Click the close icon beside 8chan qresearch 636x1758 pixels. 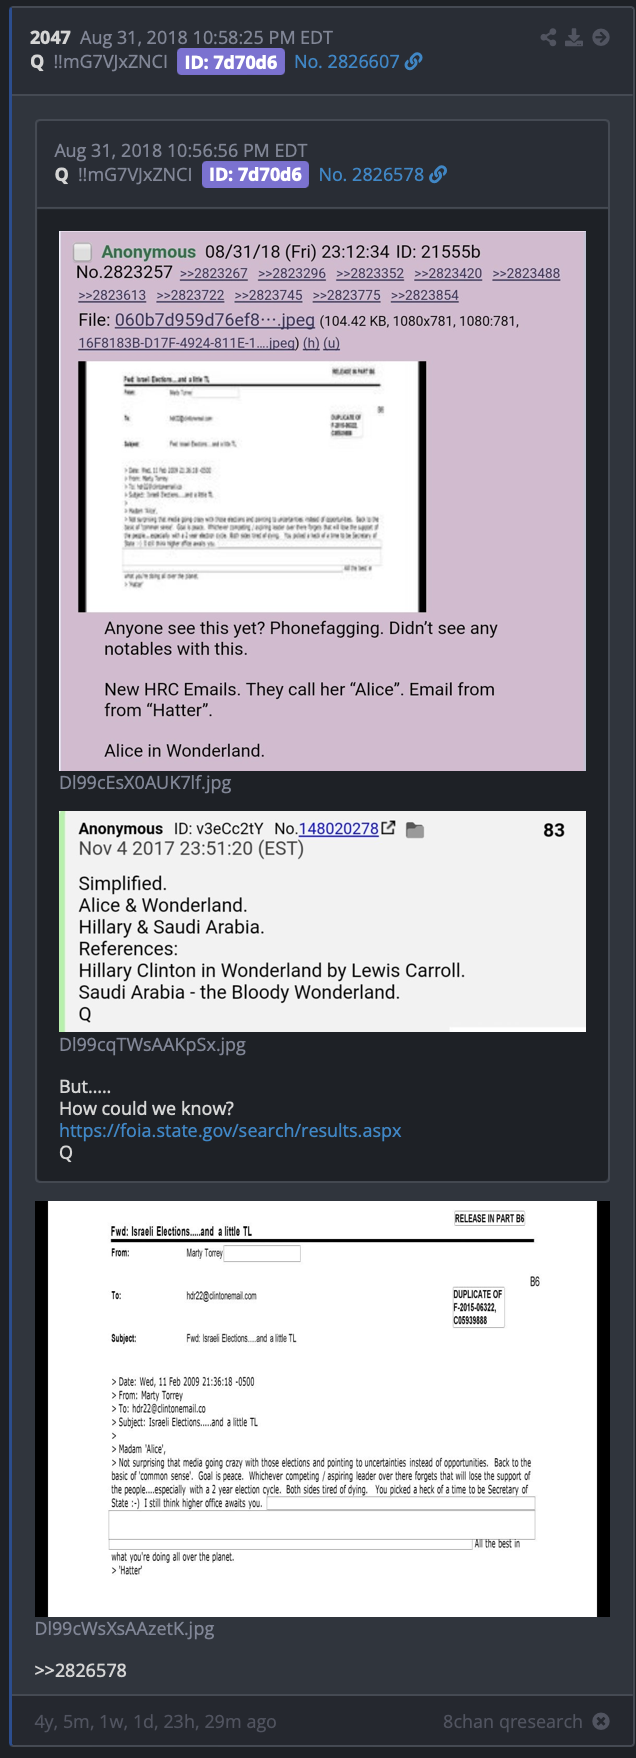[x=601, y=1721]
